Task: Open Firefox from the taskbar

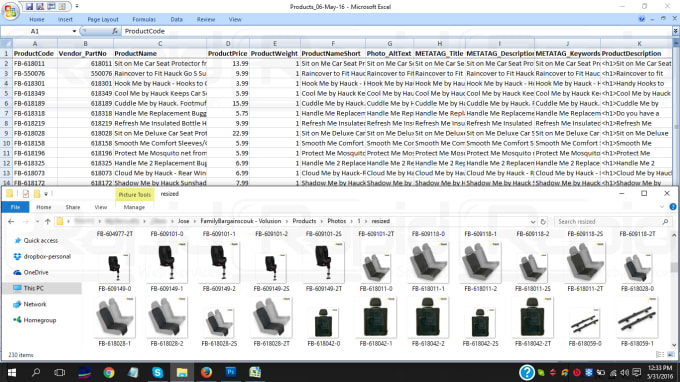Action: 206,372
